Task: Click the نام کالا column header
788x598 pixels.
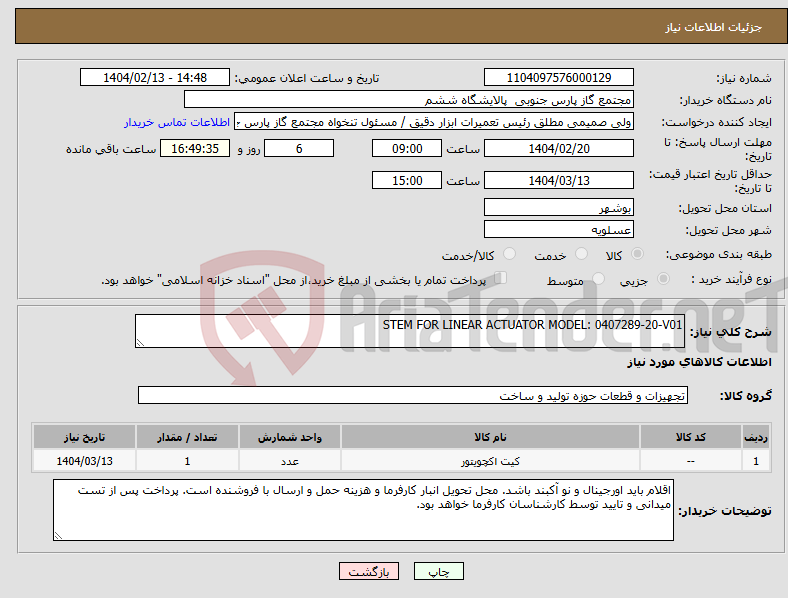Action: coord(490,437)
